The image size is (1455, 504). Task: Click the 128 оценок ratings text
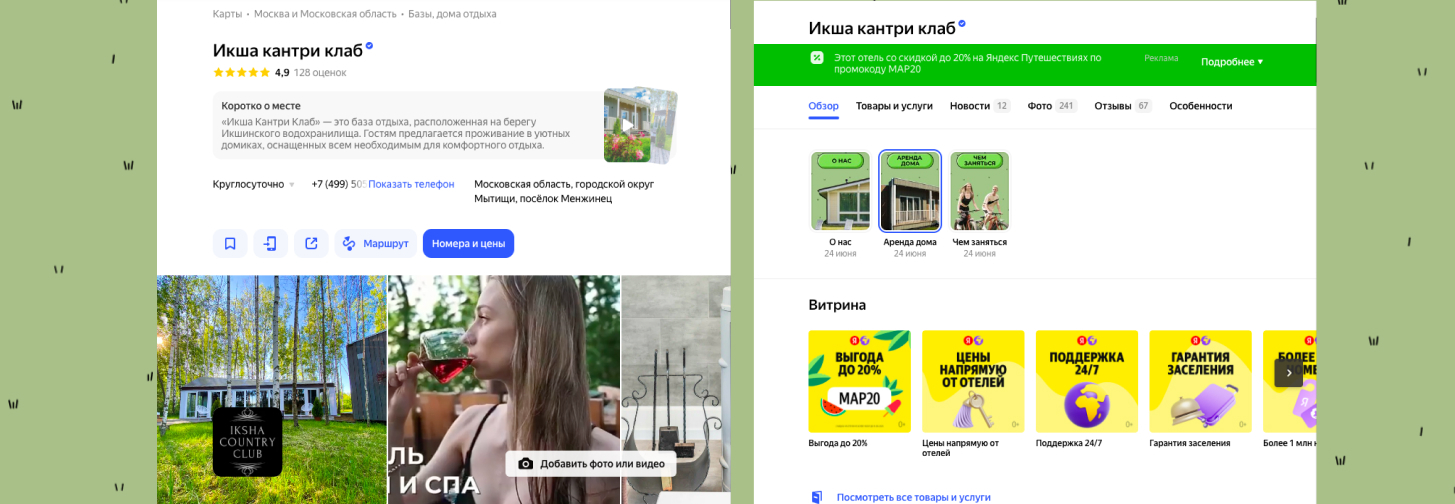click(x=320, y=72)
